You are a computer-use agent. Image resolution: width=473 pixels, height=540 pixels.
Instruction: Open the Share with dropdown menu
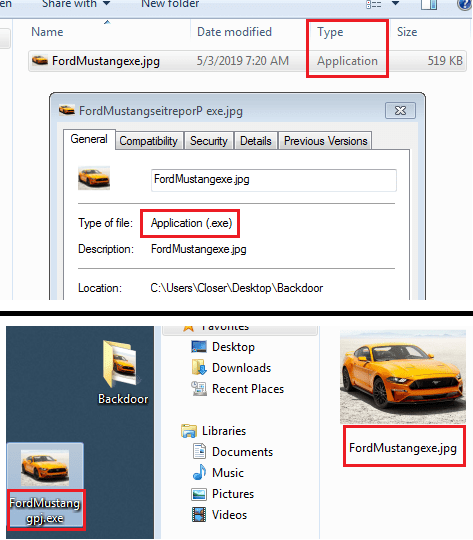pyautogui.click(x=76, y=4)
